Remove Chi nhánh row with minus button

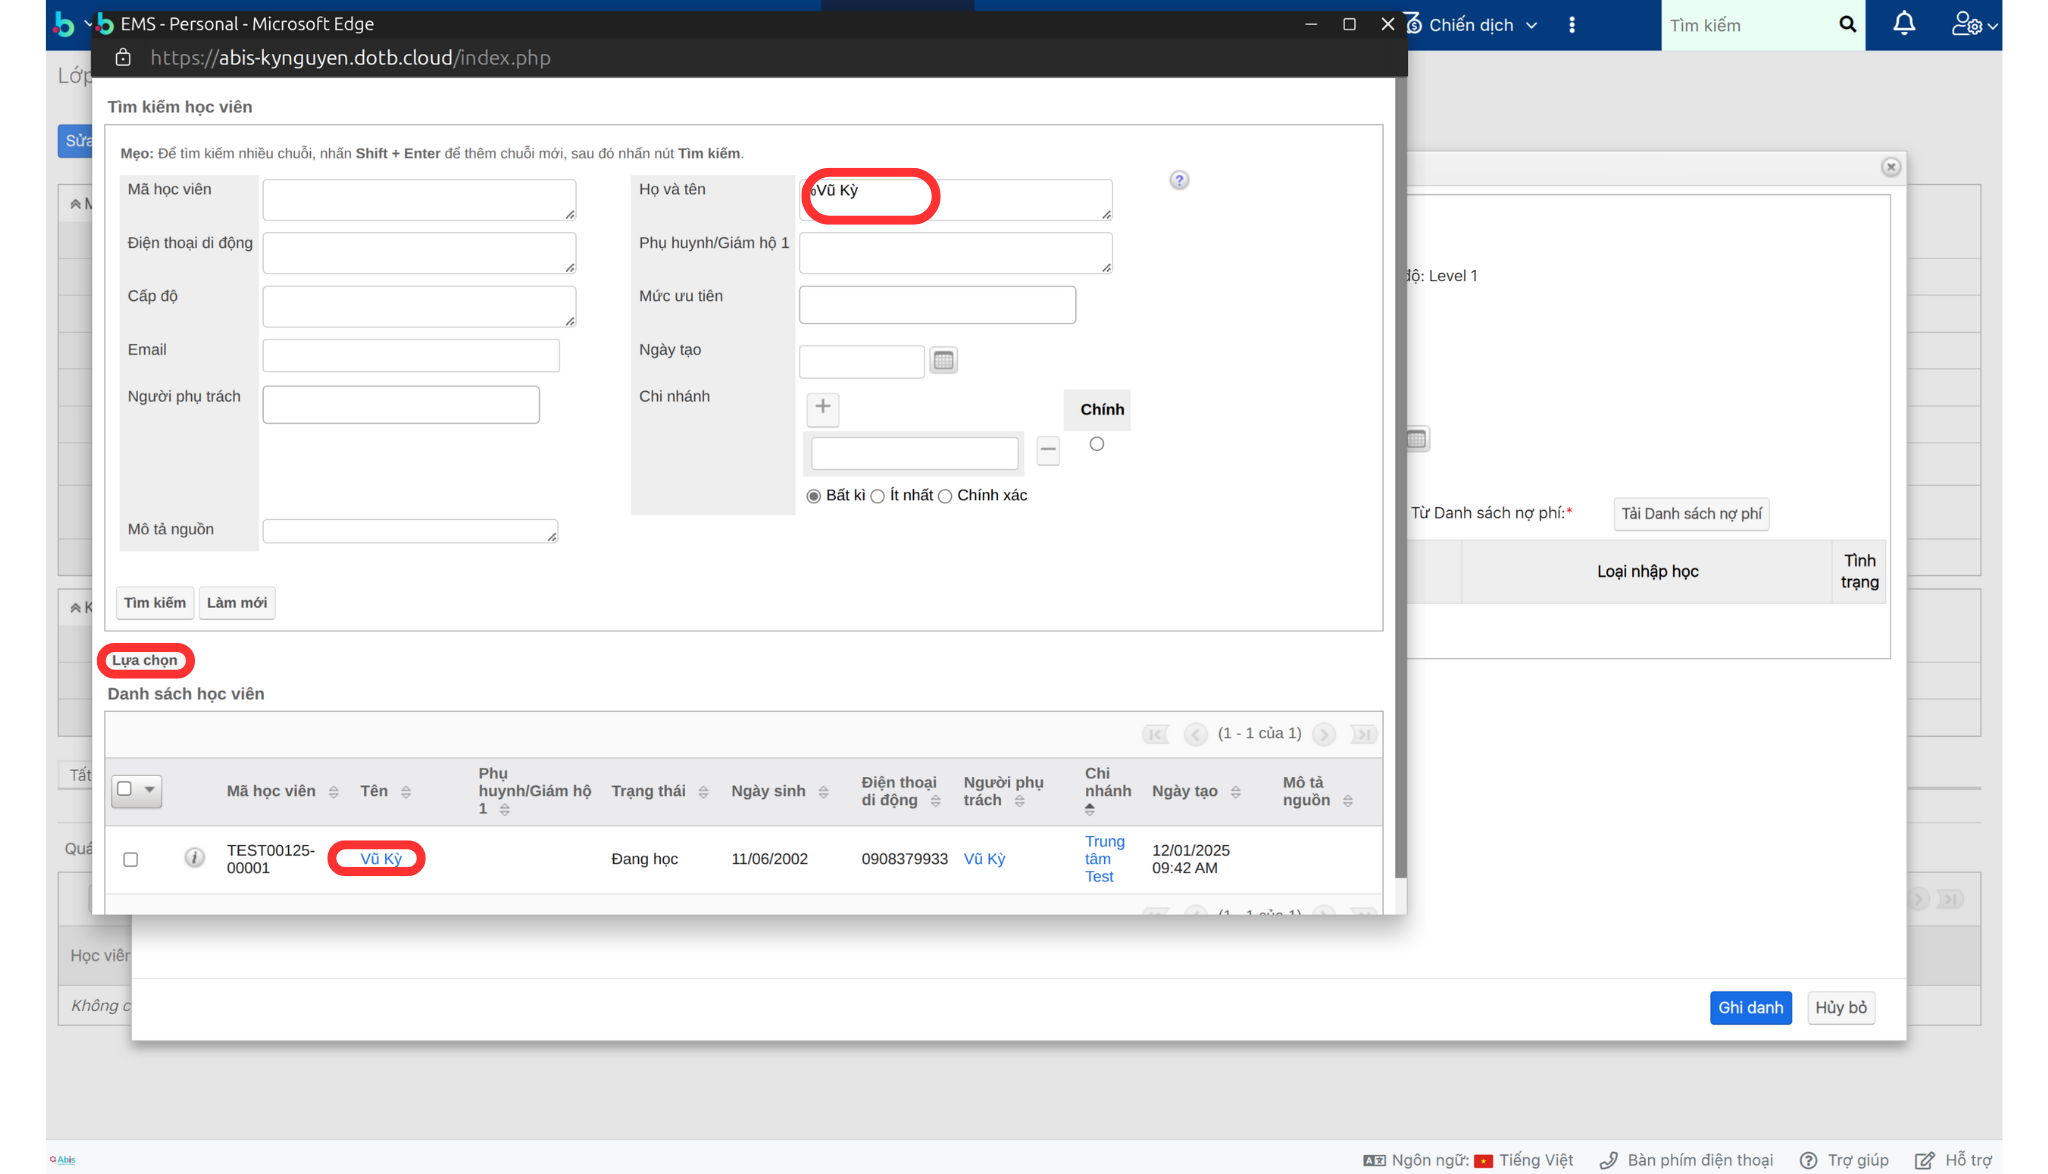coord(1047,450)
